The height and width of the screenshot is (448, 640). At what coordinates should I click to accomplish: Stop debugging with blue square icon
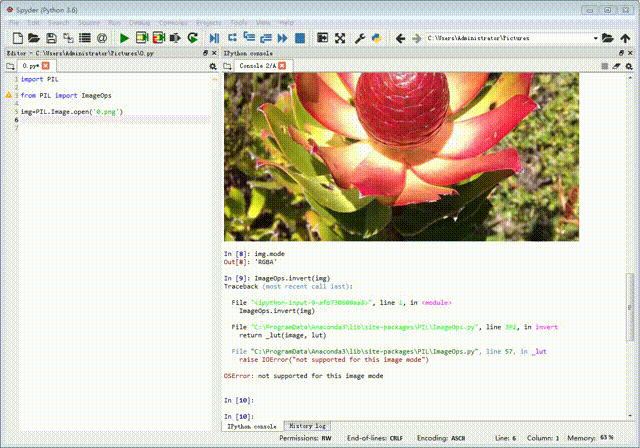click(300, 38)
